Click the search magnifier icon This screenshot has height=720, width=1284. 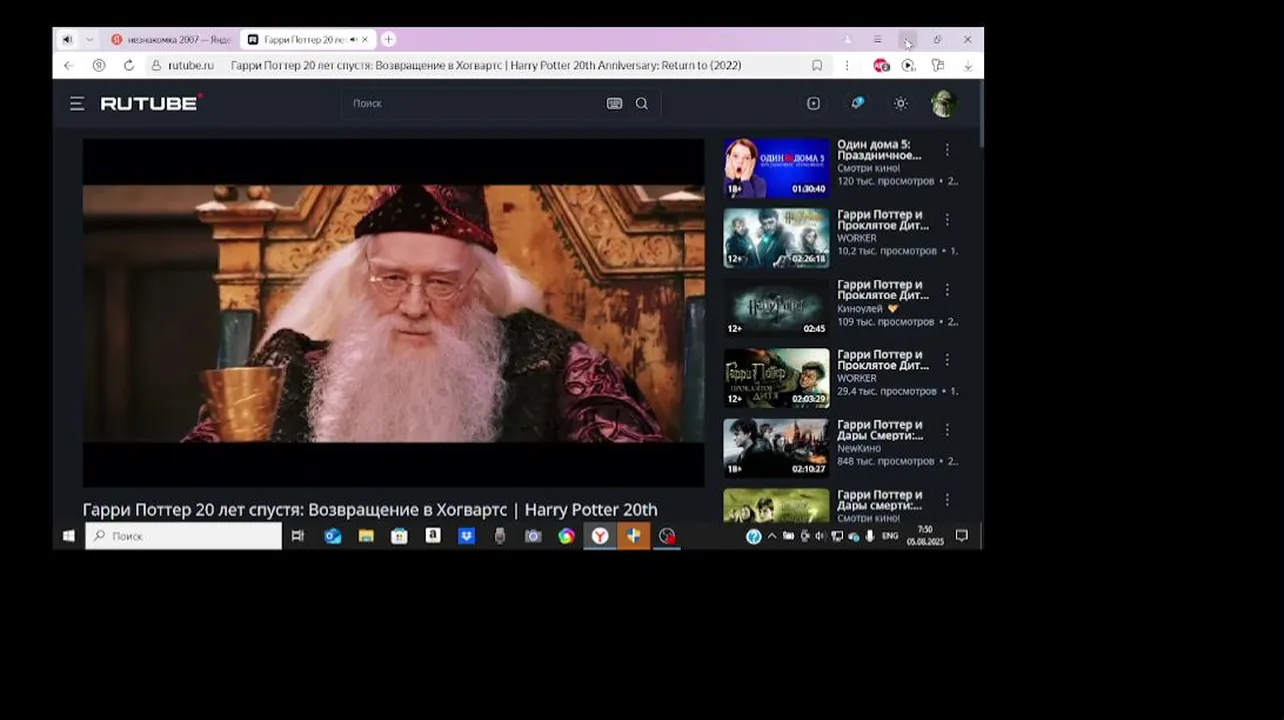642,103
